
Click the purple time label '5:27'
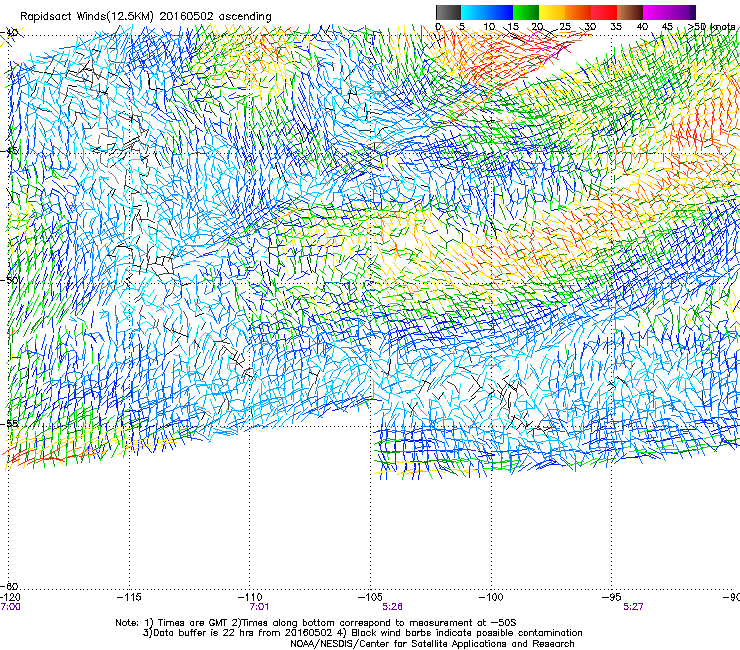click(x=633, y=607)
